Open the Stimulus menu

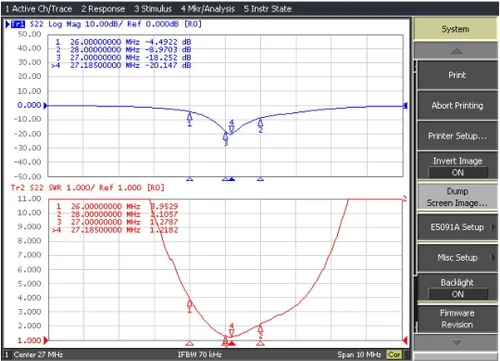point(153,9)
